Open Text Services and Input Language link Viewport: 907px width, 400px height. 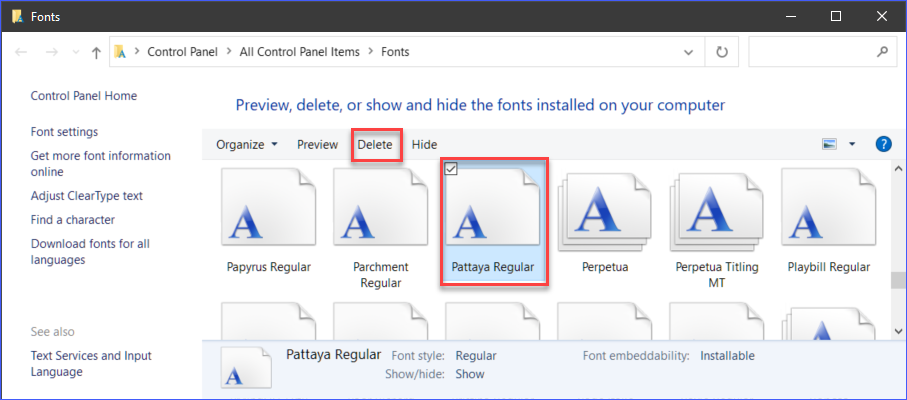(91, 364)
